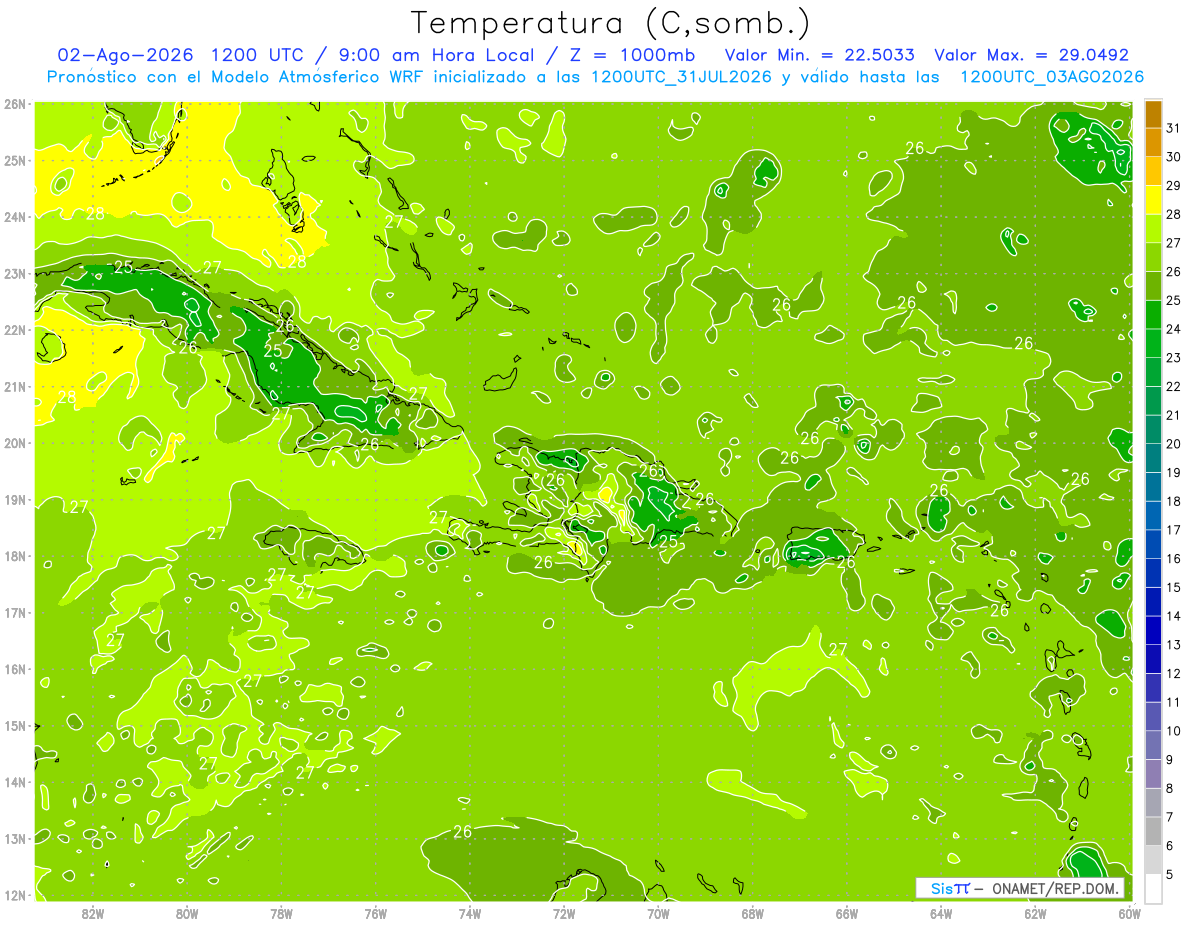Click the 64W longitude axis label
The image size is (1200, 927).
[941, 913]
